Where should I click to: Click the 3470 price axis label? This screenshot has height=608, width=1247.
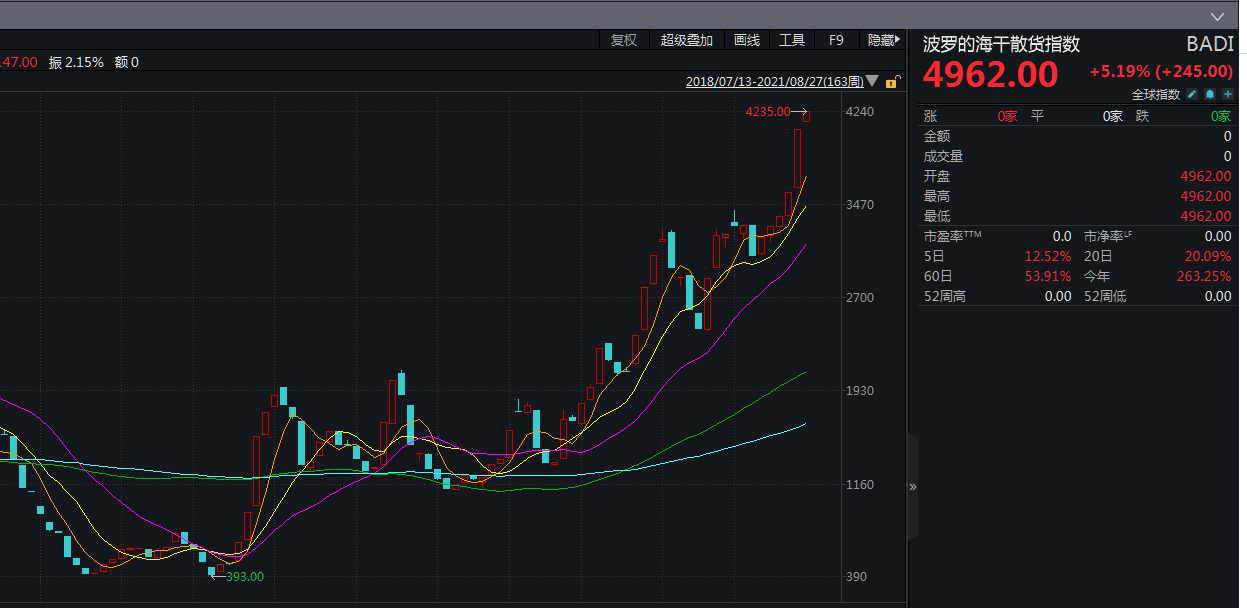860,205
